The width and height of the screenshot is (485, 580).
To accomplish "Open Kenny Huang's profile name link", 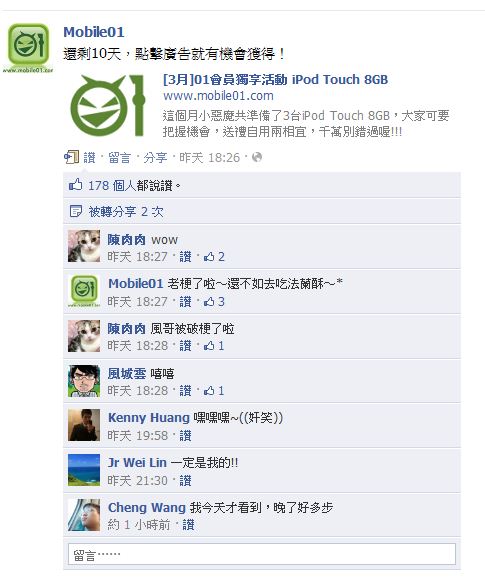I will pyautogui.click(x=149, y=418).
